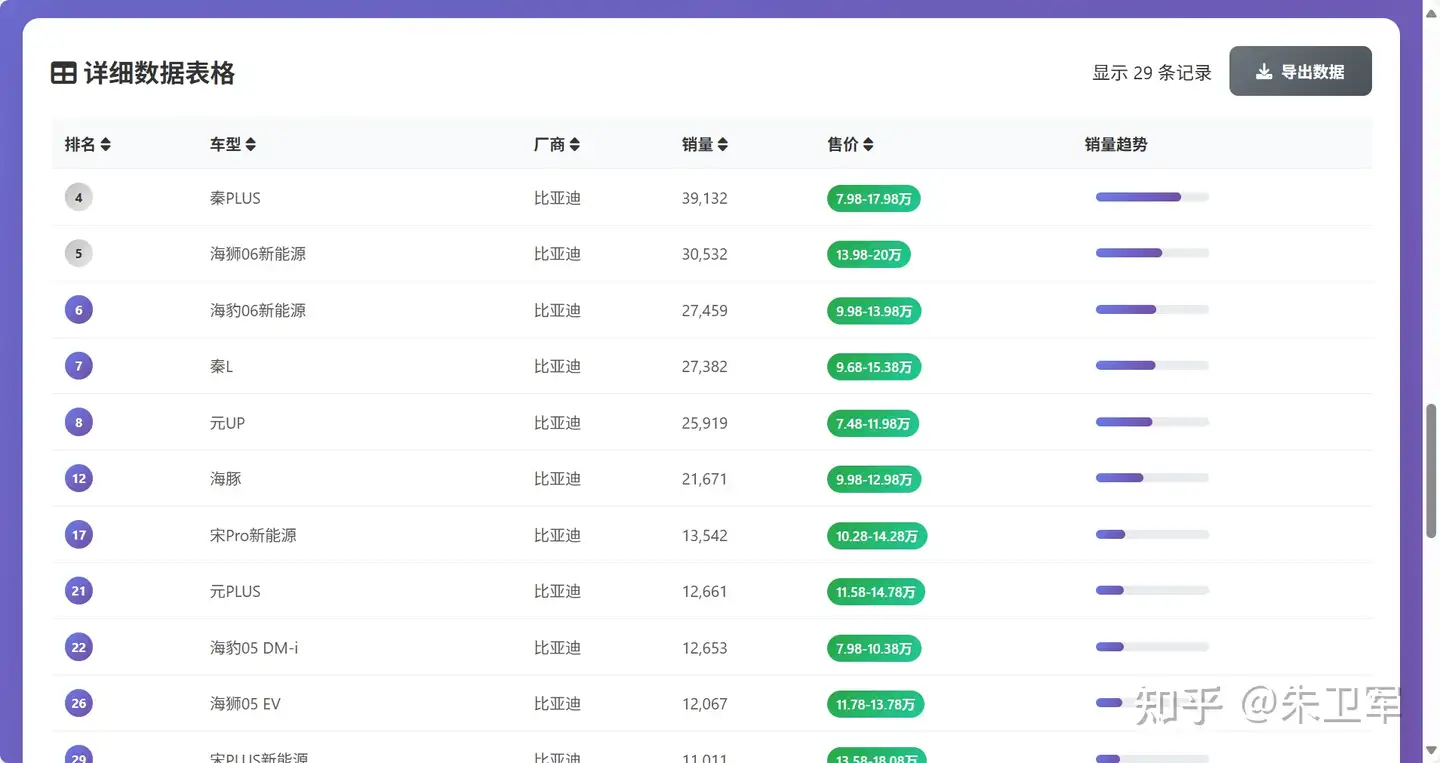Select the 元UP model name
Viewport: 1440px width, 763px height.
[x=227, y=422]
